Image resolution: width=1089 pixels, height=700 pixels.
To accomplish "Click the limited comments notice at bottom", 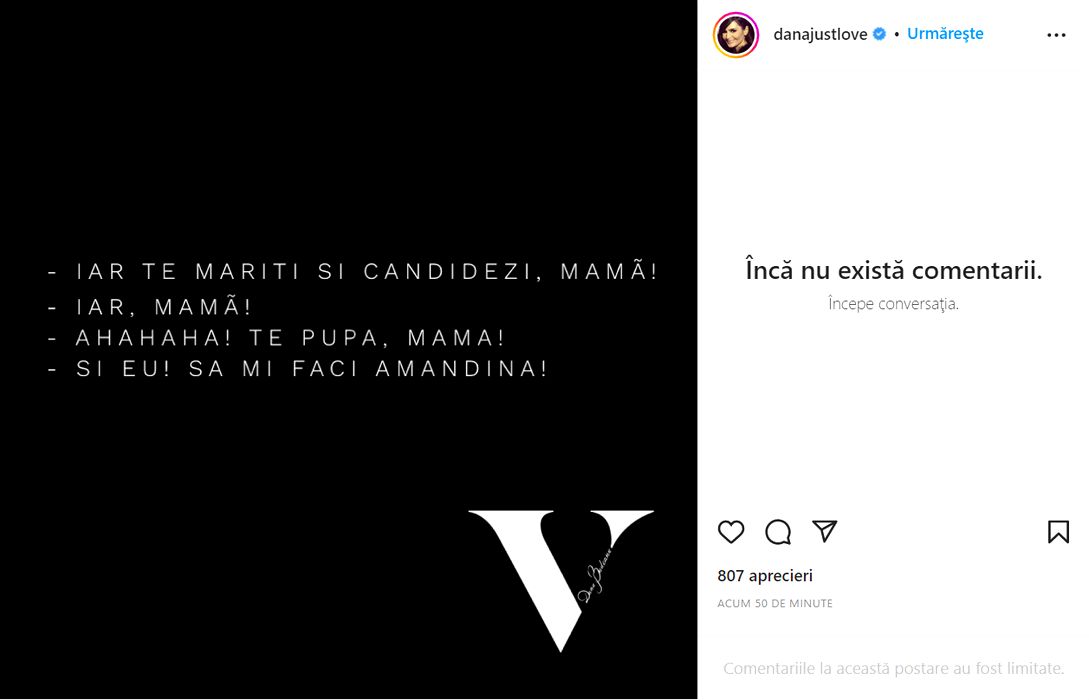I will pos(893,668).
